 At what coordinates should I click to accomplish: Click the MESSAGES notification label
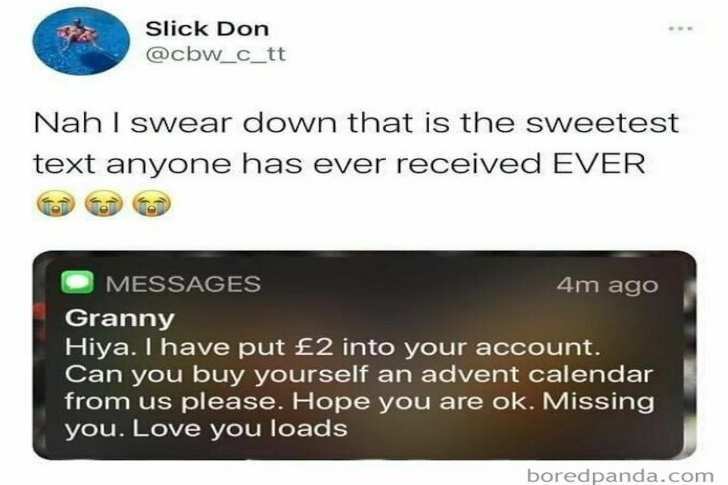coord(183,284)
